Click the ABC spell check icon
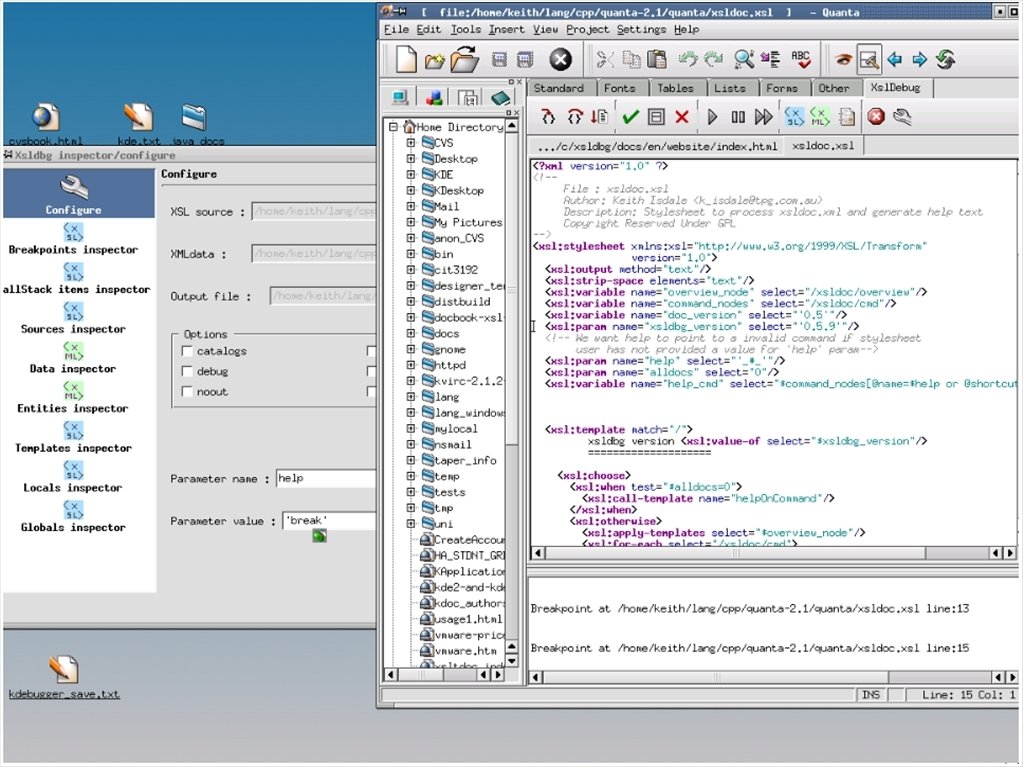The image size is (1023, 767). 801,59
